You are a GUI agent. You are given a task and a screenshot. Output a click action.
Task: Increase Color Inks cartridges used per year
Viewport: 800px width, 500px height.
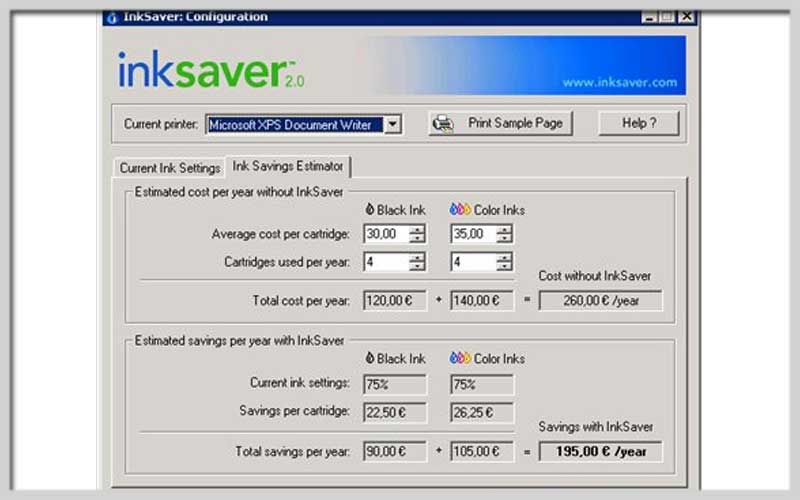[x=504, y=257]
